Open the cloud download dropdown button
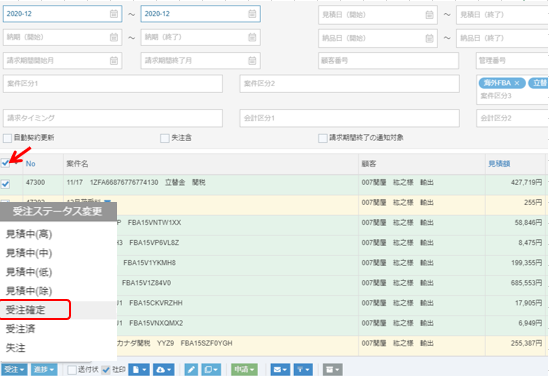Viewport: 549px width, 376px height. coord(164,369)
